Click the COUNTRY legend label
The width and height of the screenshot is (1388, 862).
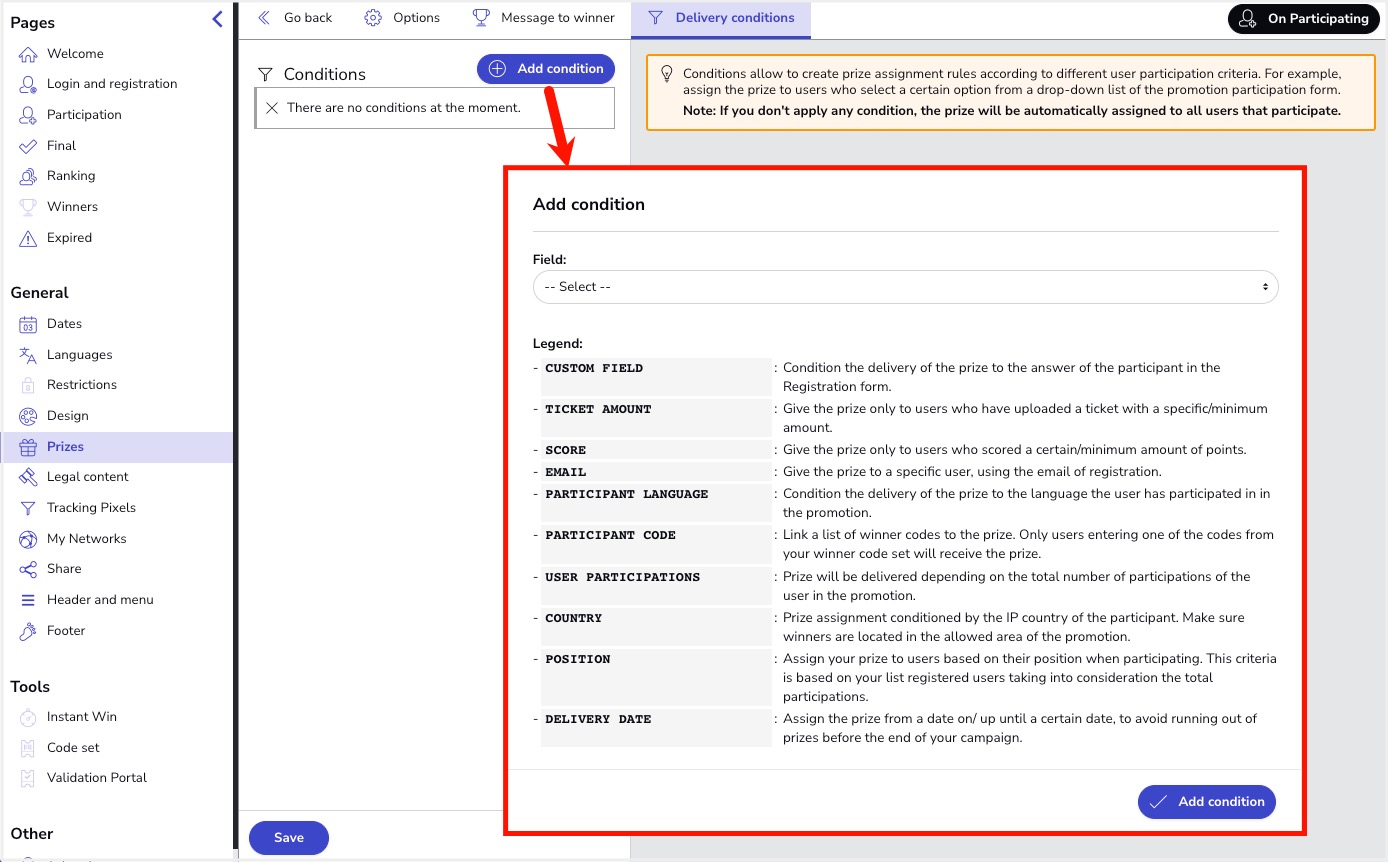click(574, 618)
